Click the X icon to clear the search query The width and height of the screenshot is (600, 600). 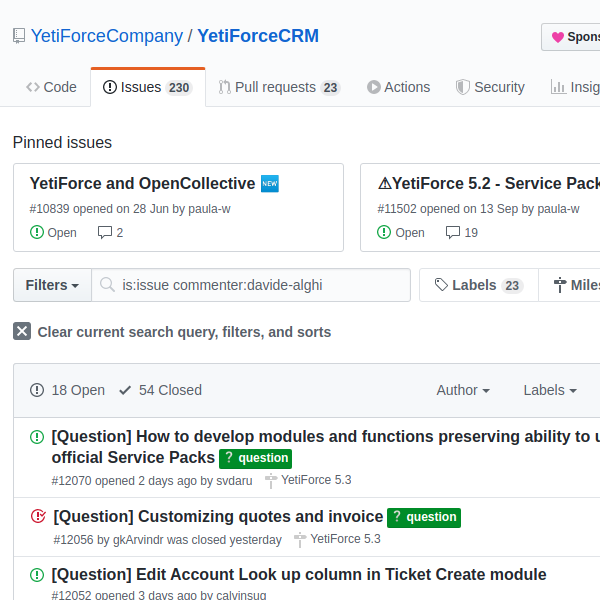coord(22,331)
